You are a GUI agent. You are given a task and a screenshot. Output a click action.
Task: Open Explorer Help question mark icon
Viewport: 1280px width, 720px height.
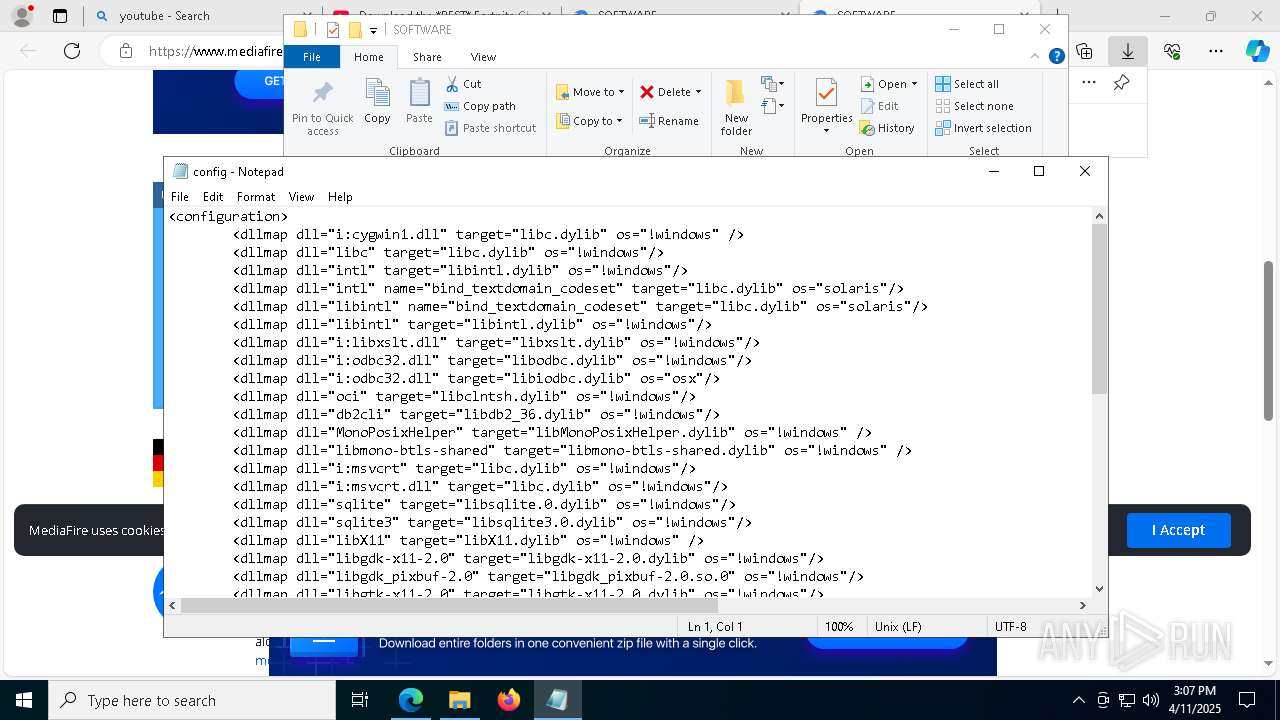tap(1056, 56)
